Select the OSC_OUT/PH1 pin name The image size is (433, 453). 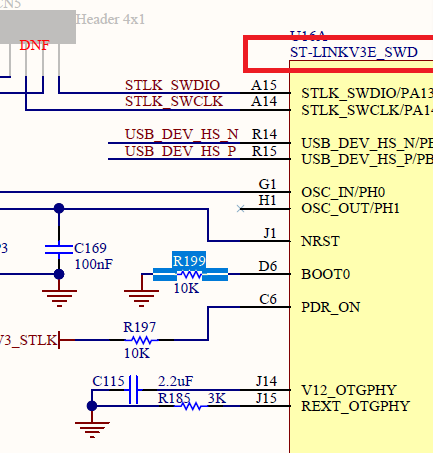click(350, 208)
